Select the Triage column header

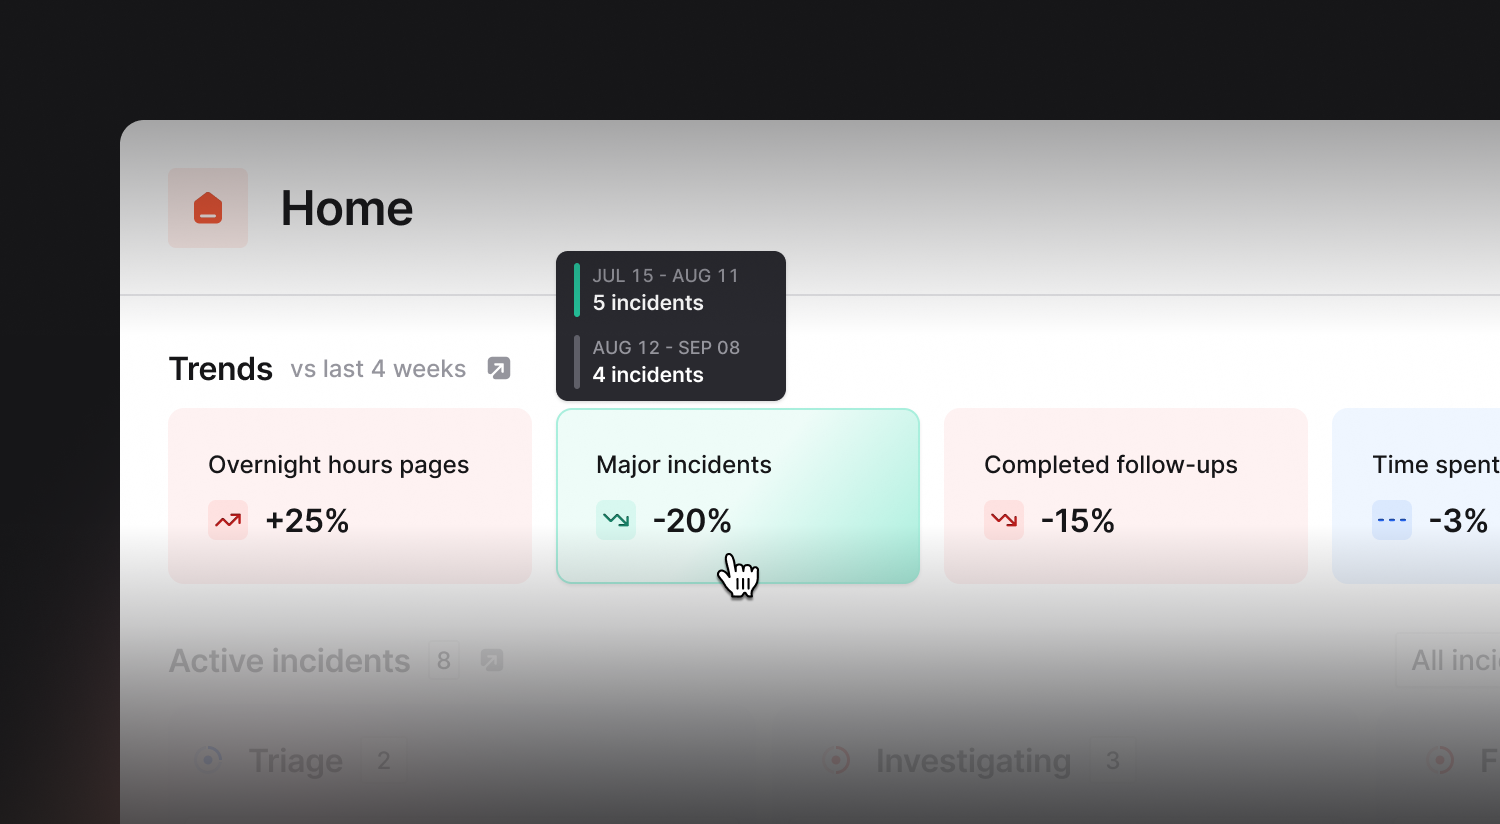[x=296, y=761]
